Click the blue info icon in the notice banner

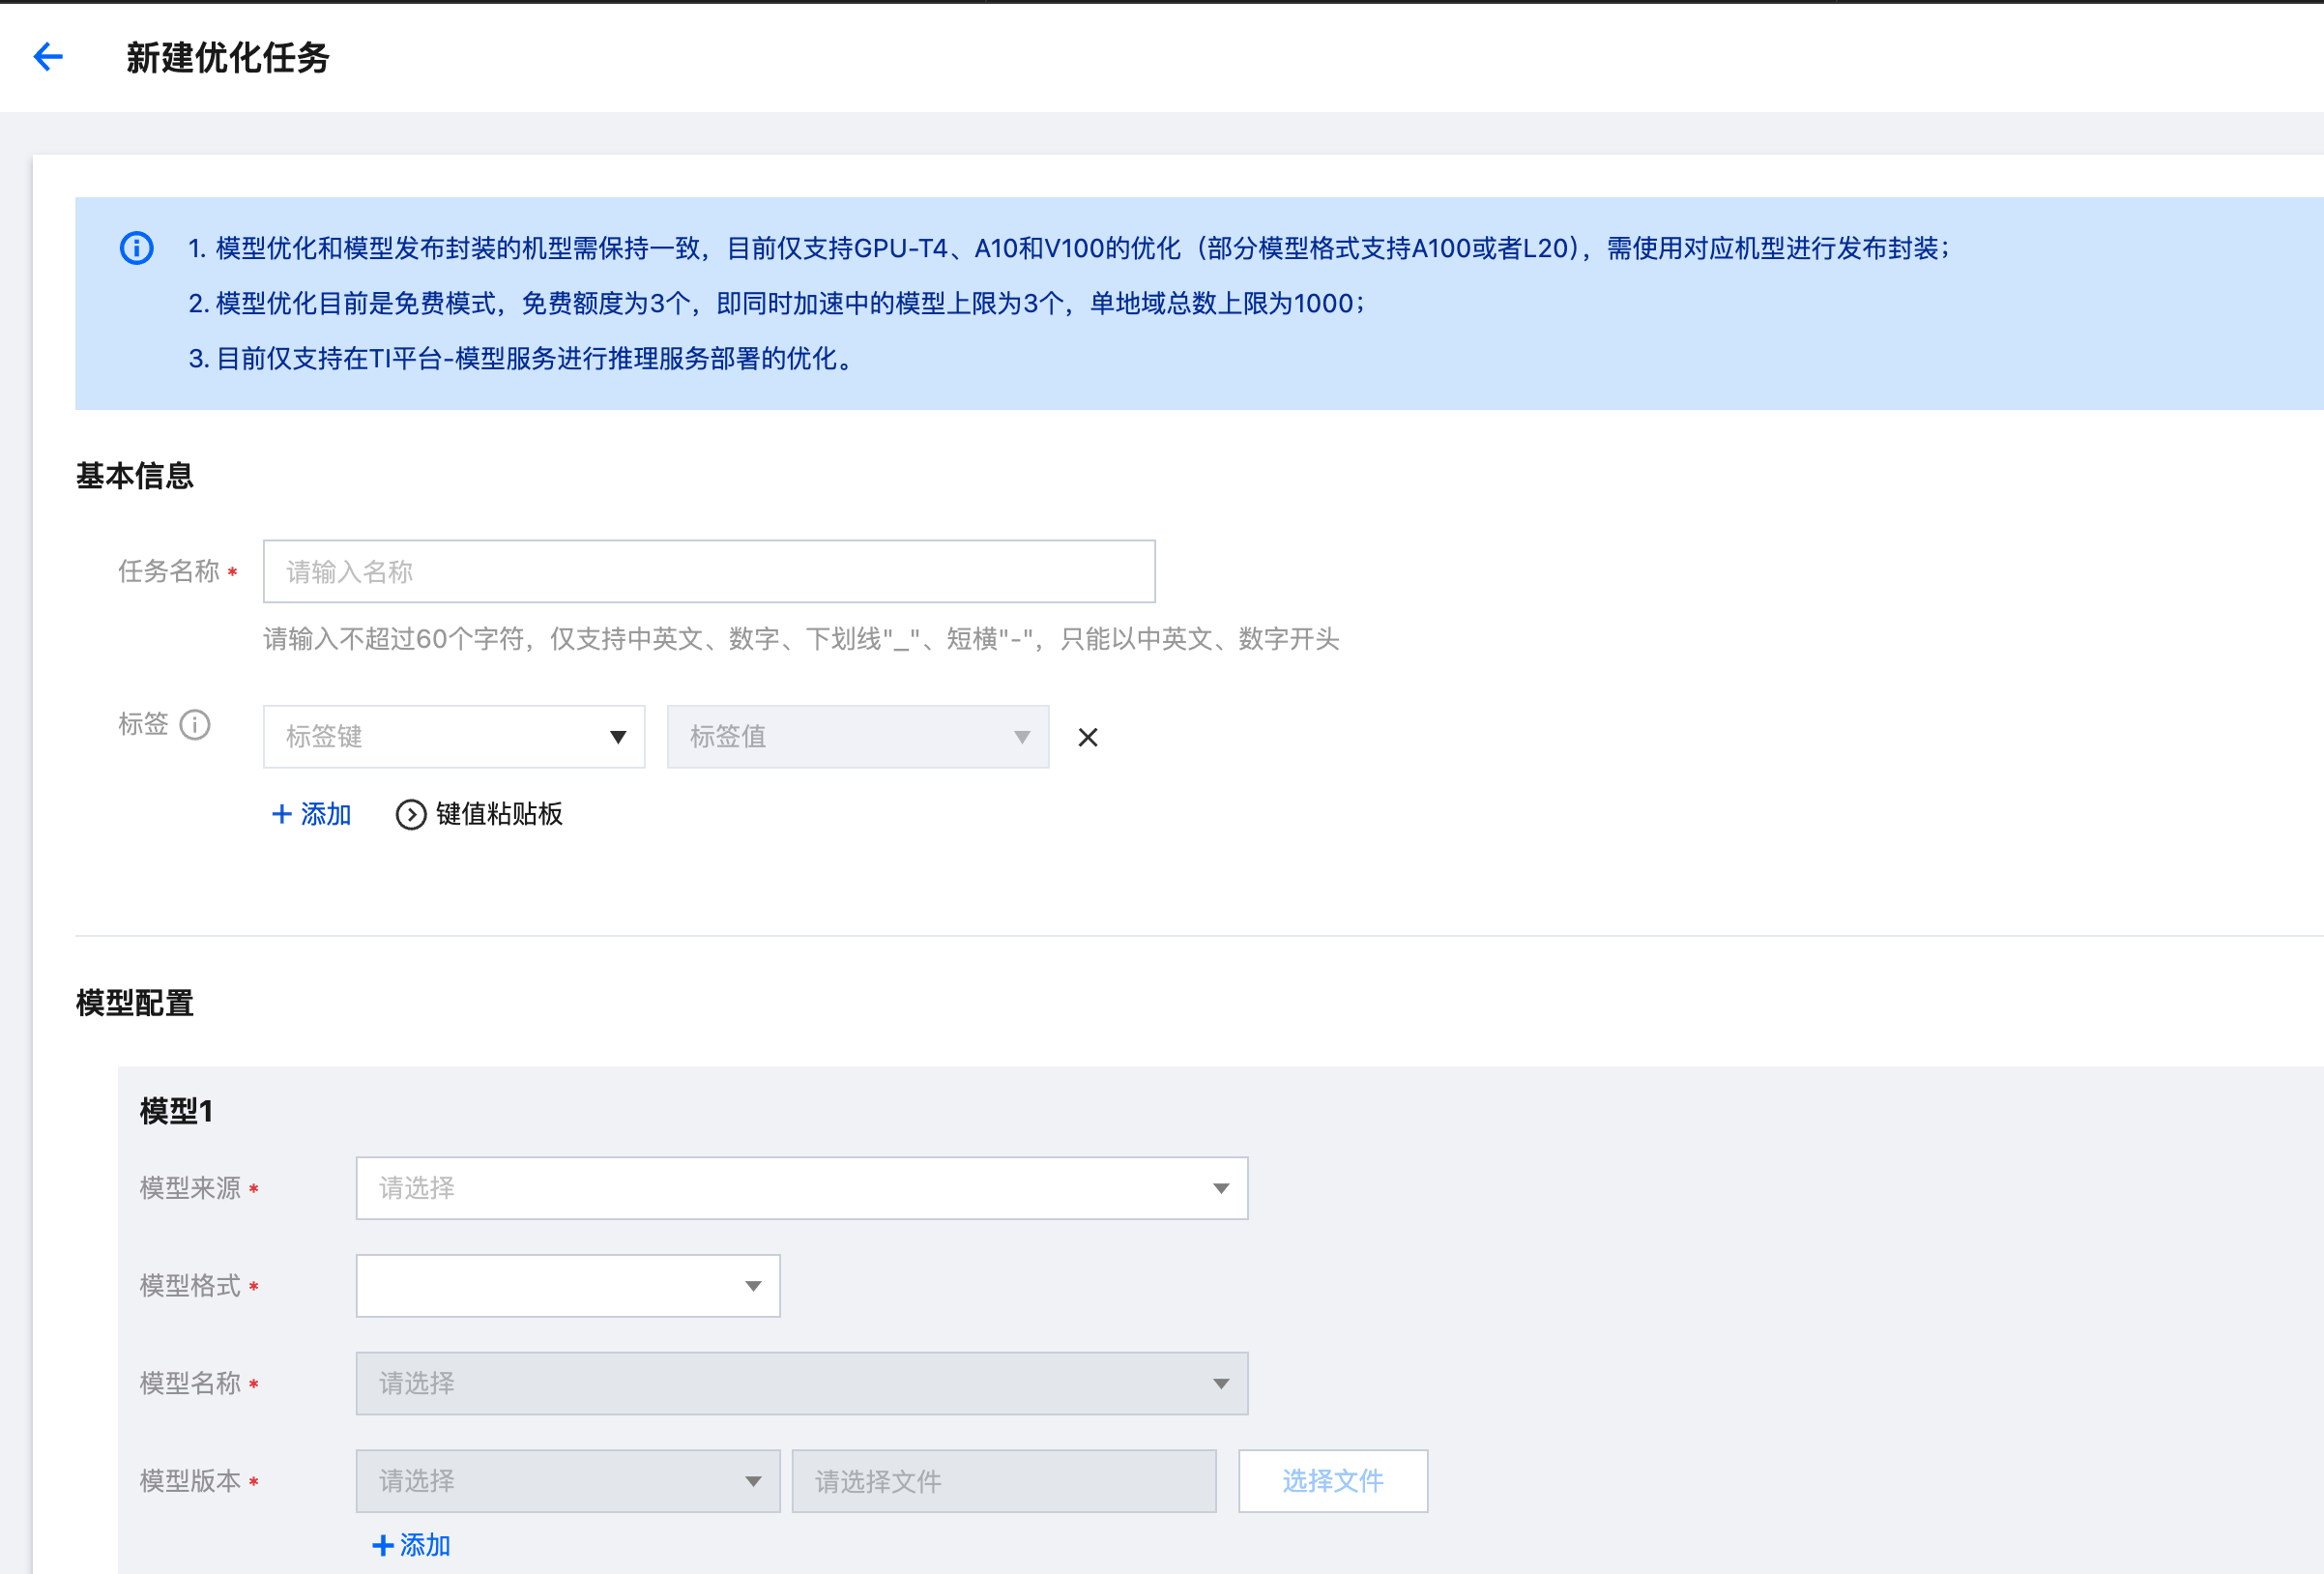[137, 248]
